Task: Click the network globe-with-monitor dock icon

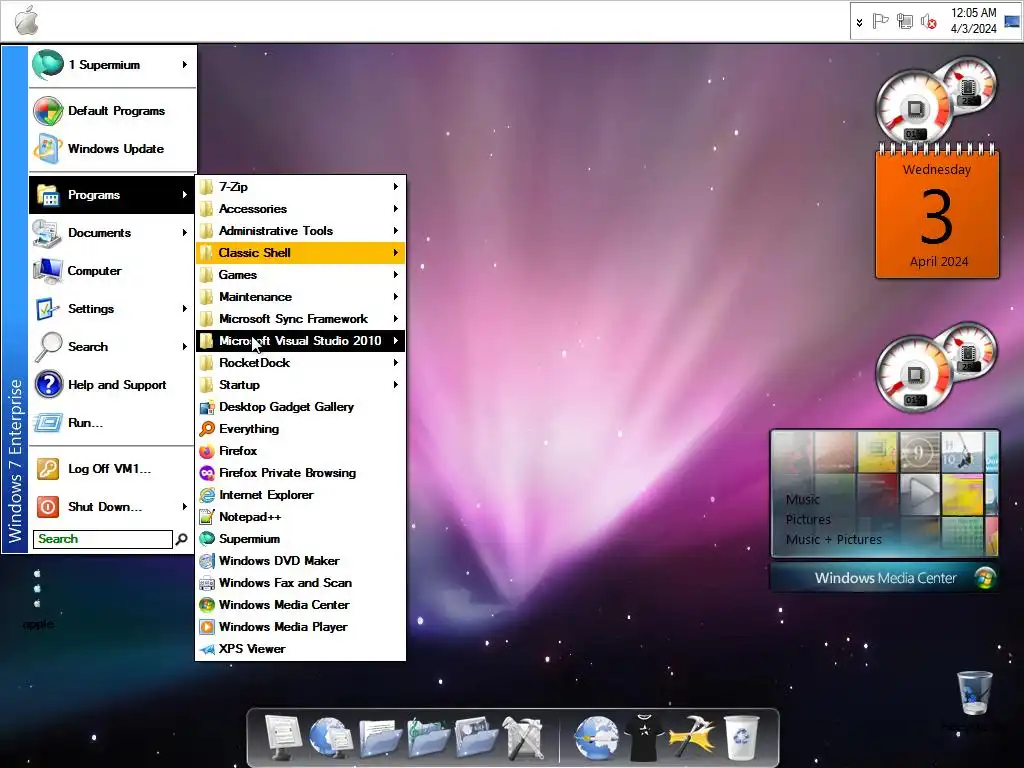Action: (x=331, y=737)
